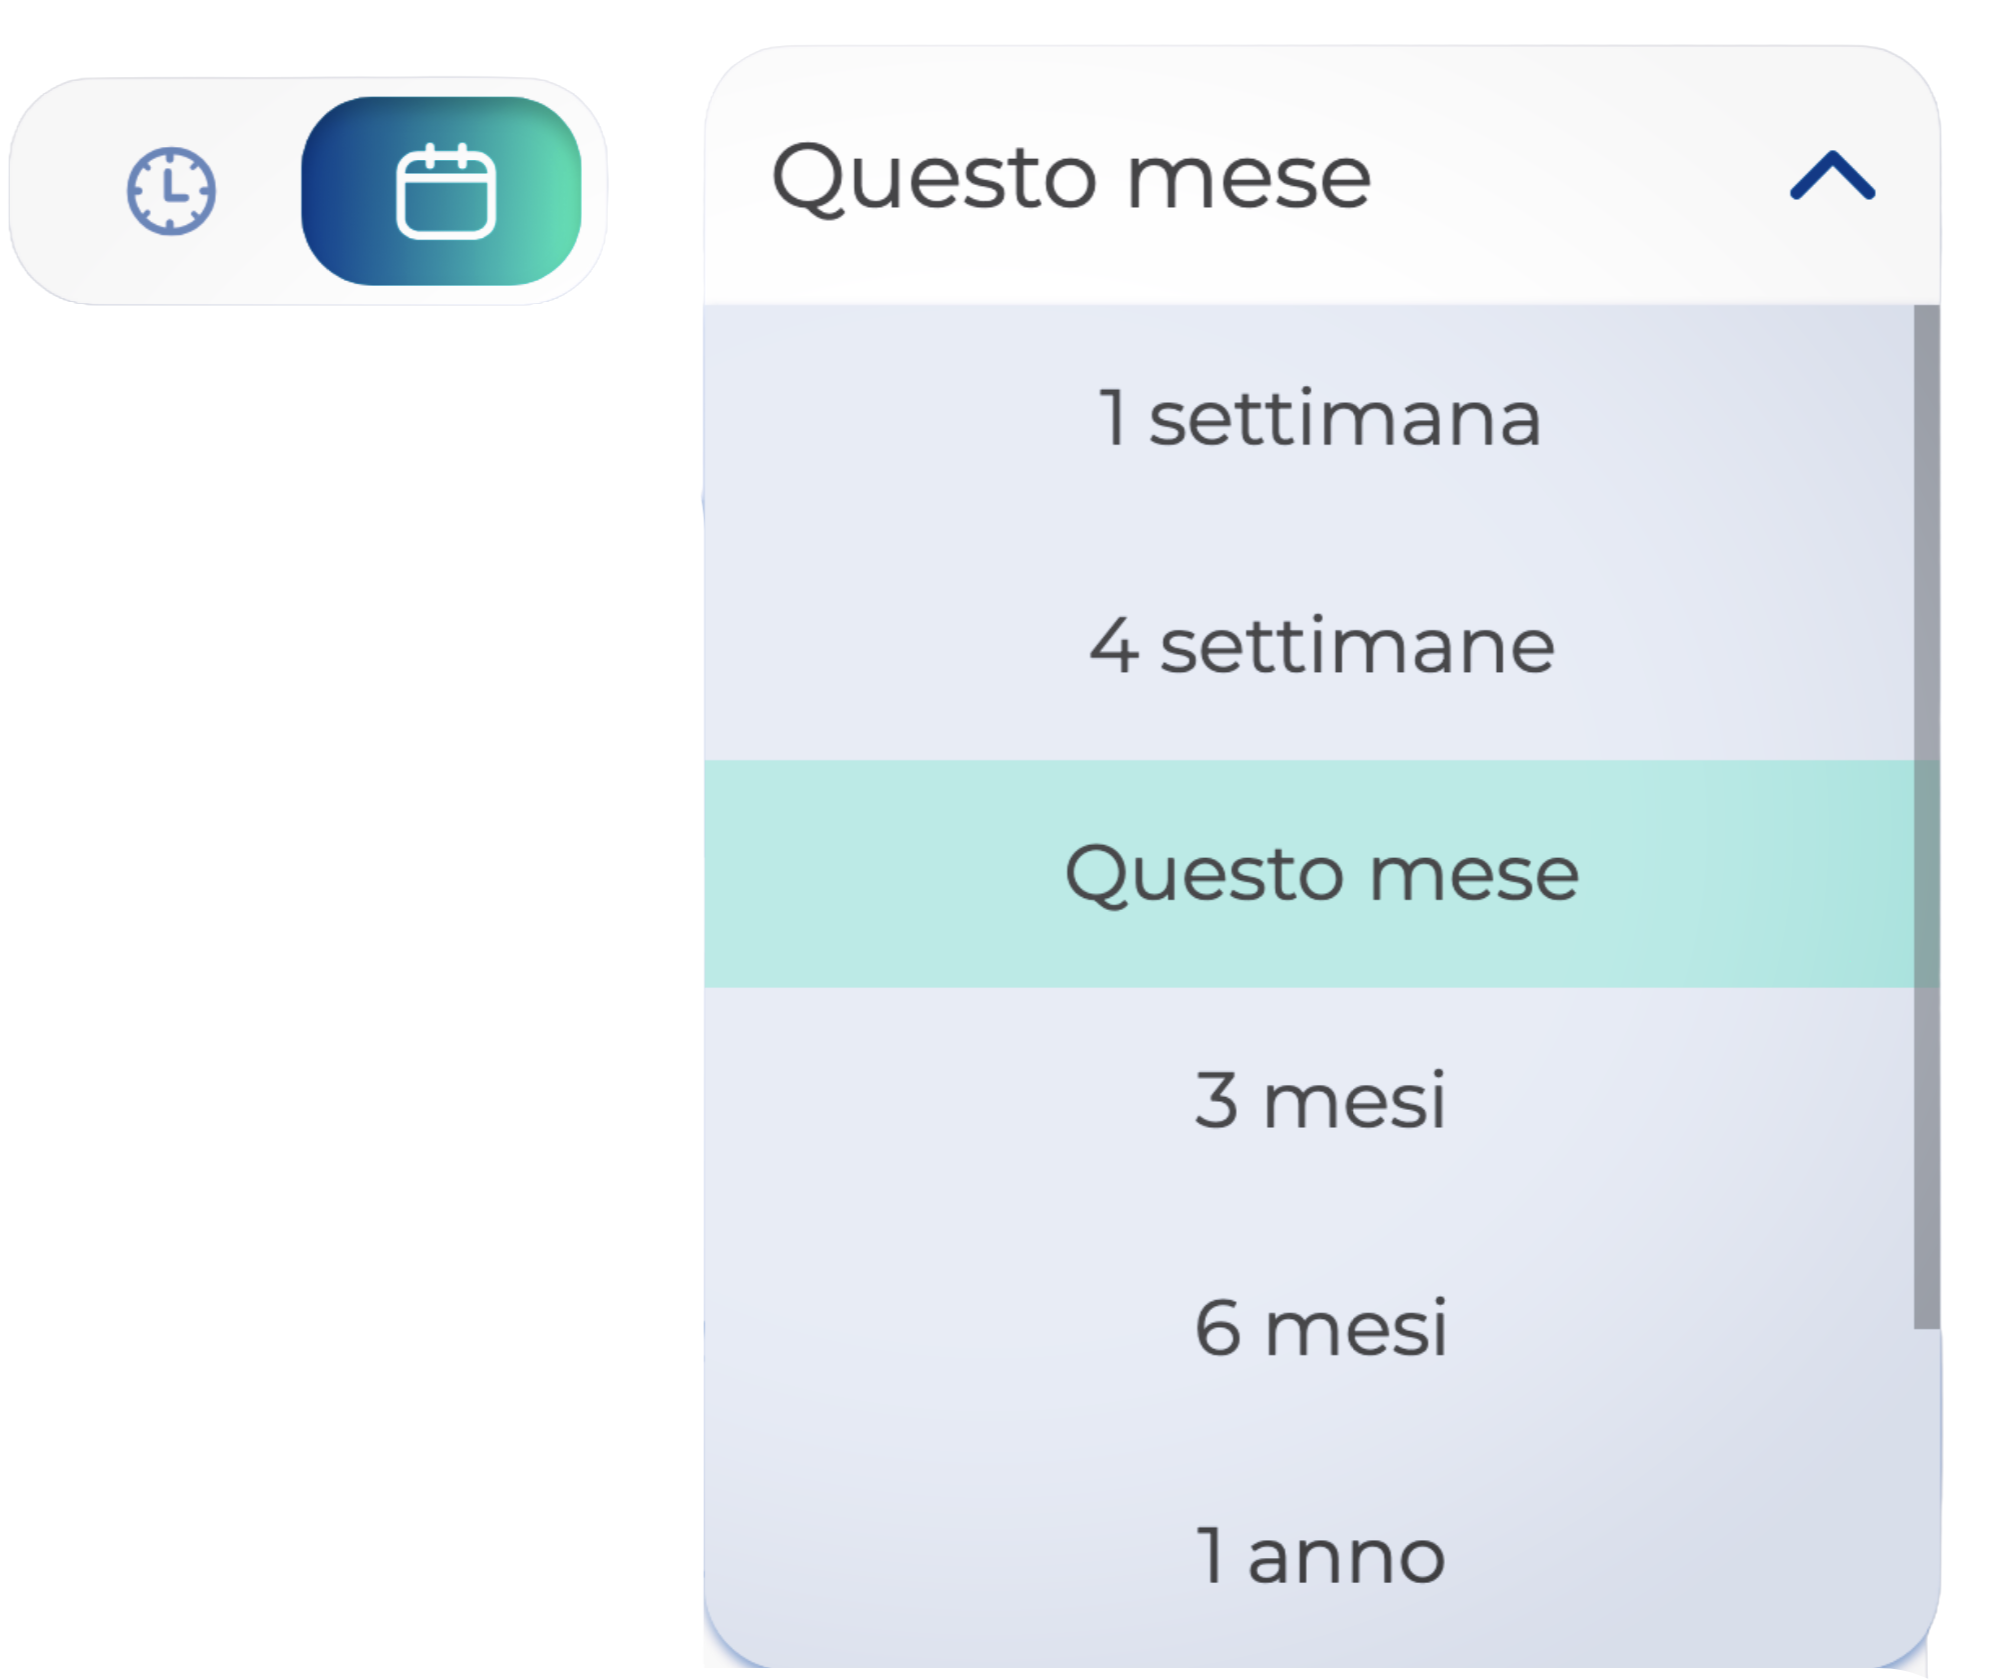Click the teal-highlighted current selection row

point(1320,873)
